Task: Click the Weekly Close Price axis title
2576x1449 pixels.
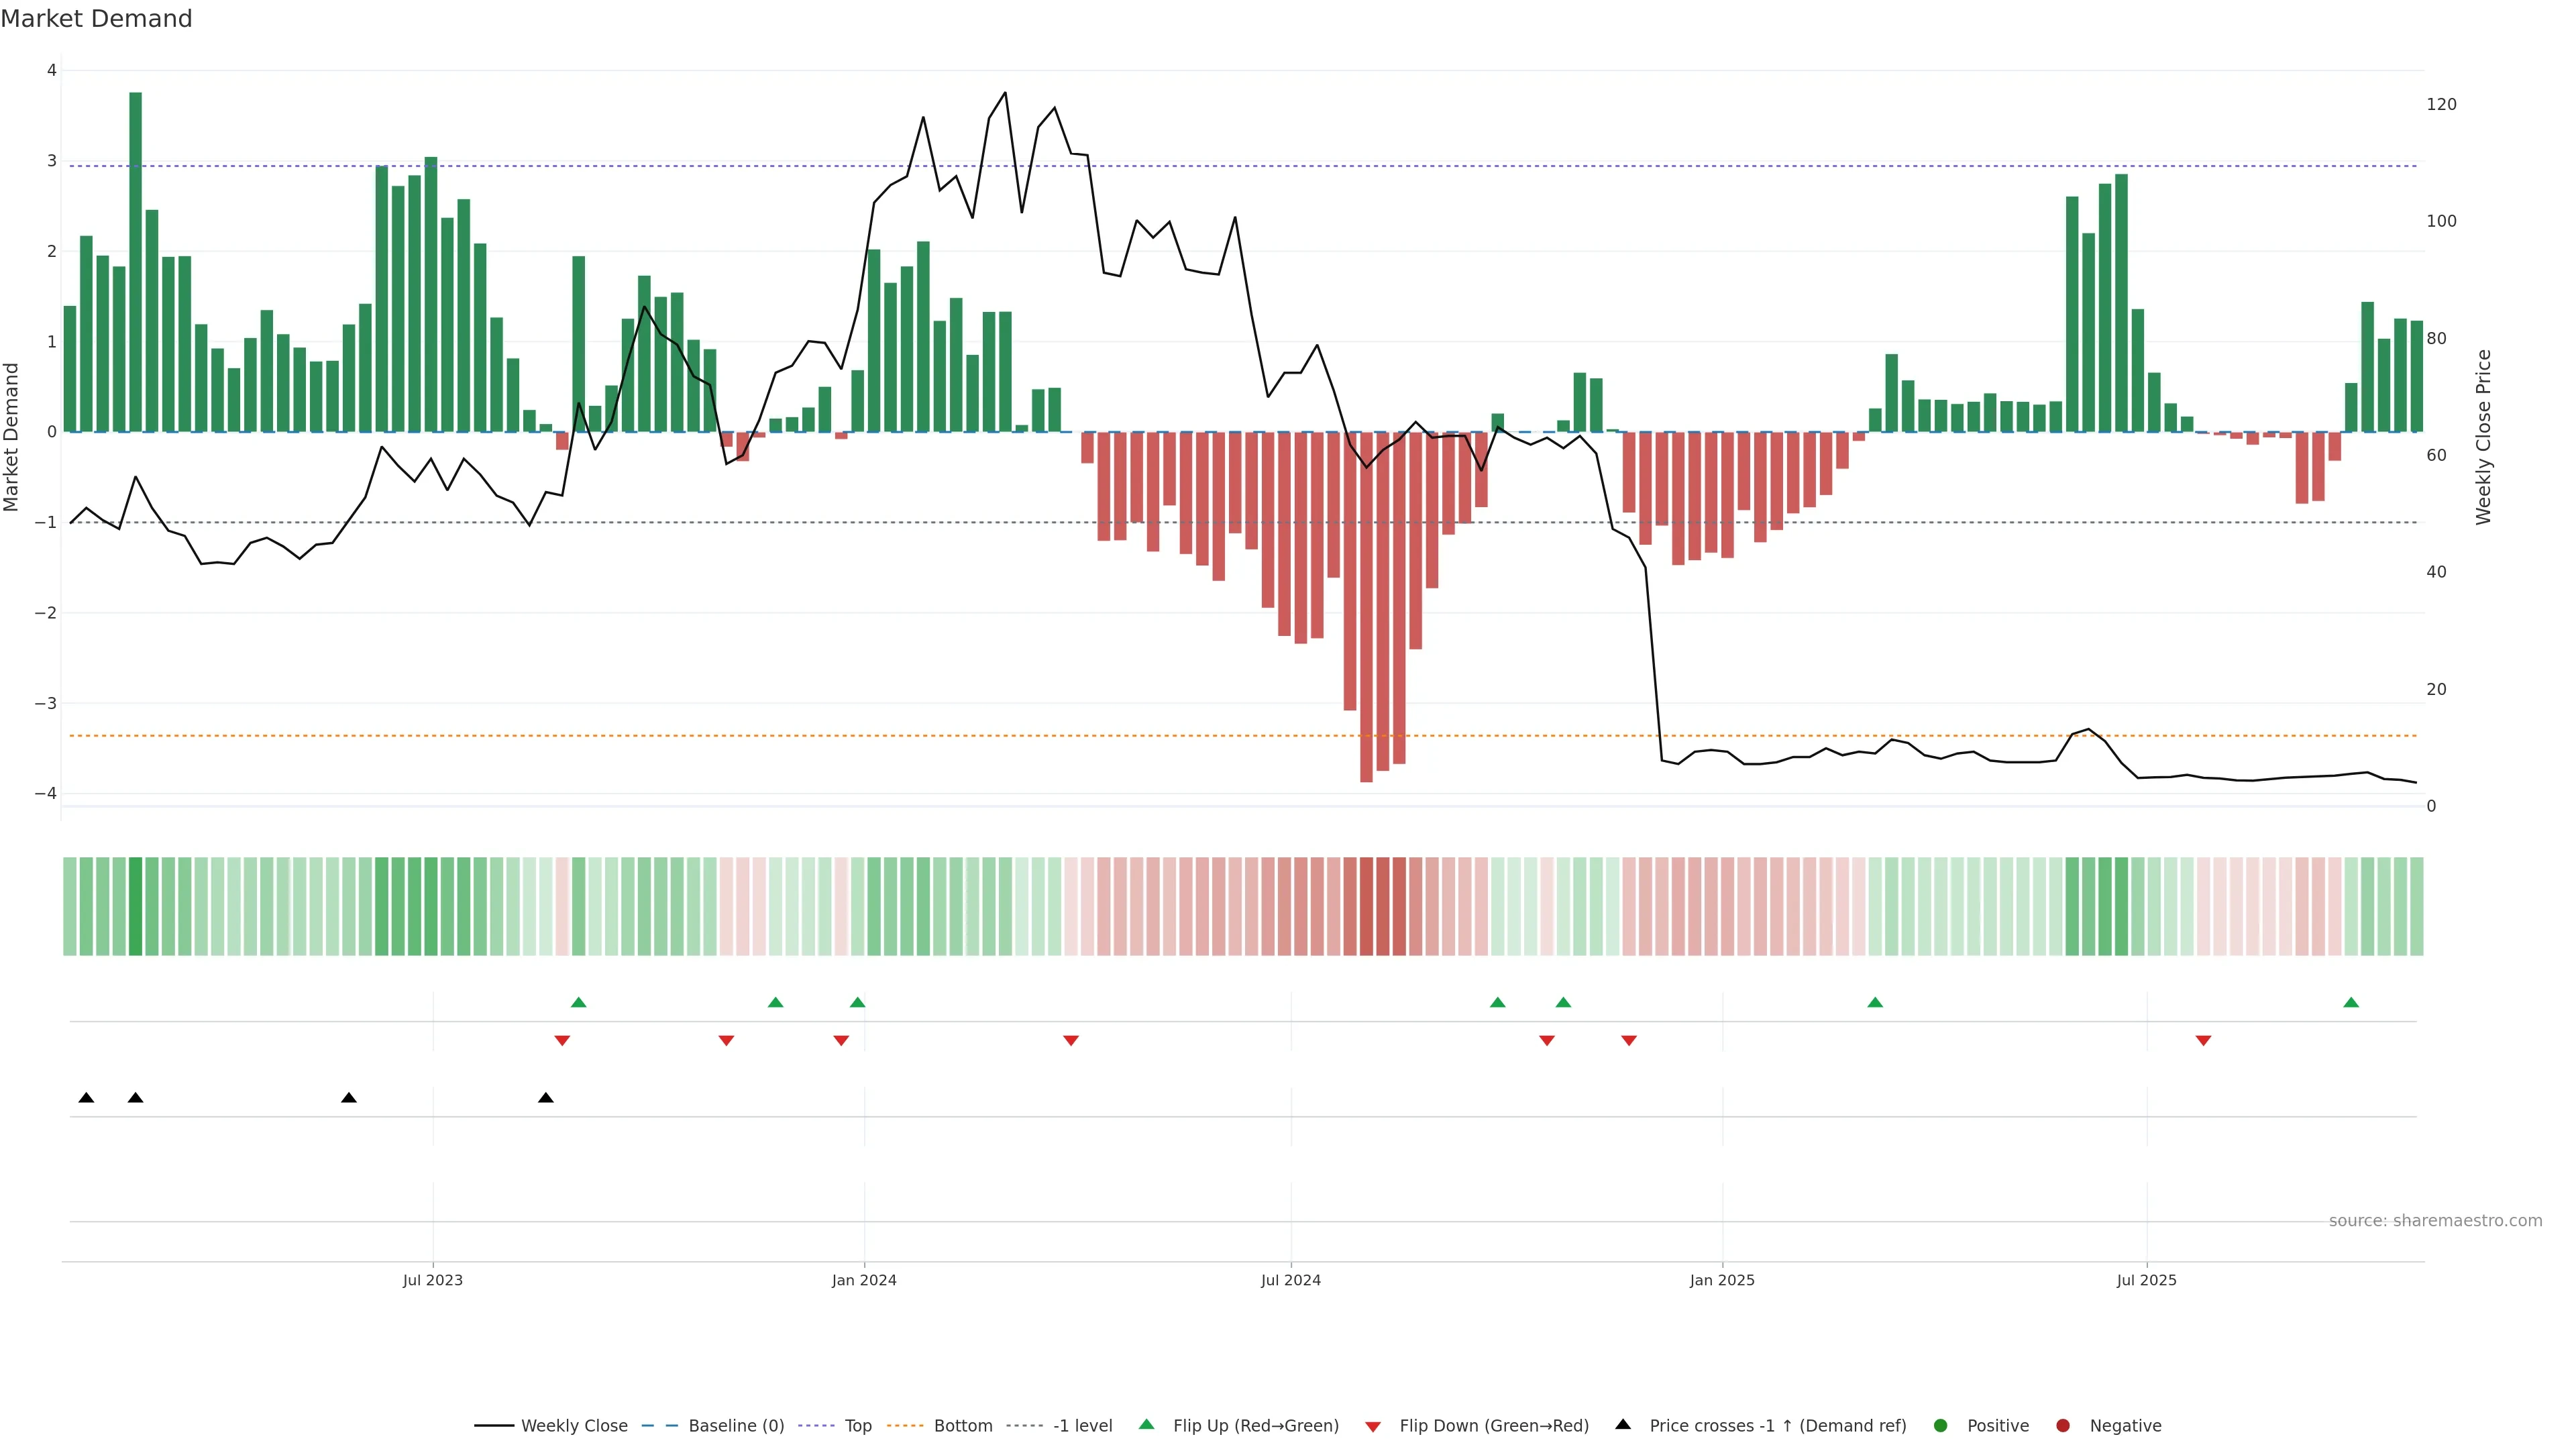Action: pyautogui.click(x=2484, y=437)
